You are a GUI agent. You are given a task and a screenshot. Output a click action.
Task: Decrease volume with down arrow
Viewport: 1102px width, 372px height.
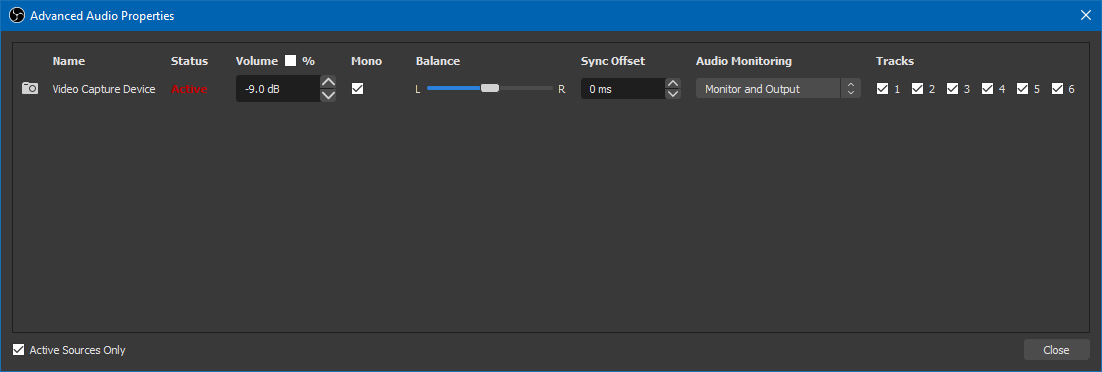328,95
